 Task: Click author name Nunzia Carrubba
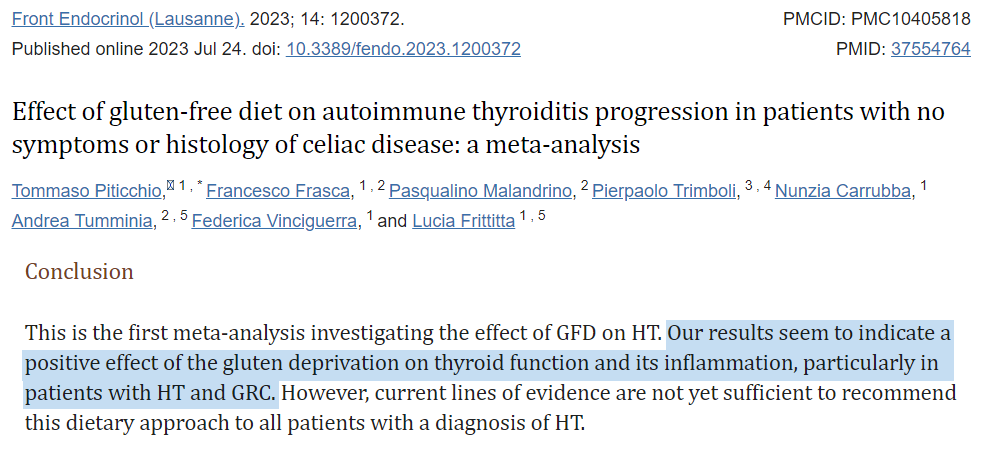click(845, 191)
